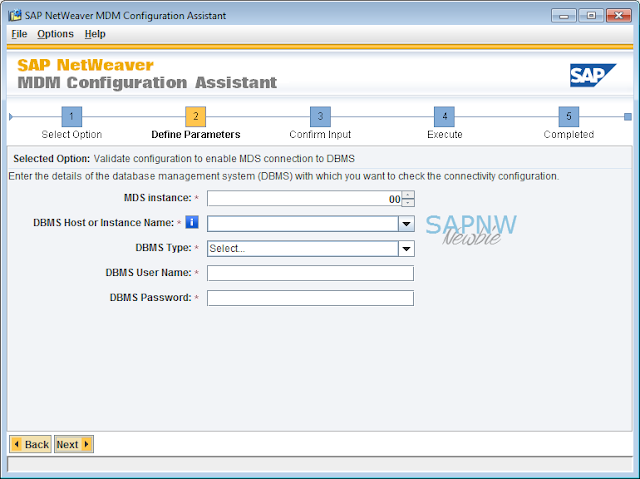Screen dimensions: 640x479
Task: Click the DBMS Host or Instance Name text box
Action: (303, 224)
